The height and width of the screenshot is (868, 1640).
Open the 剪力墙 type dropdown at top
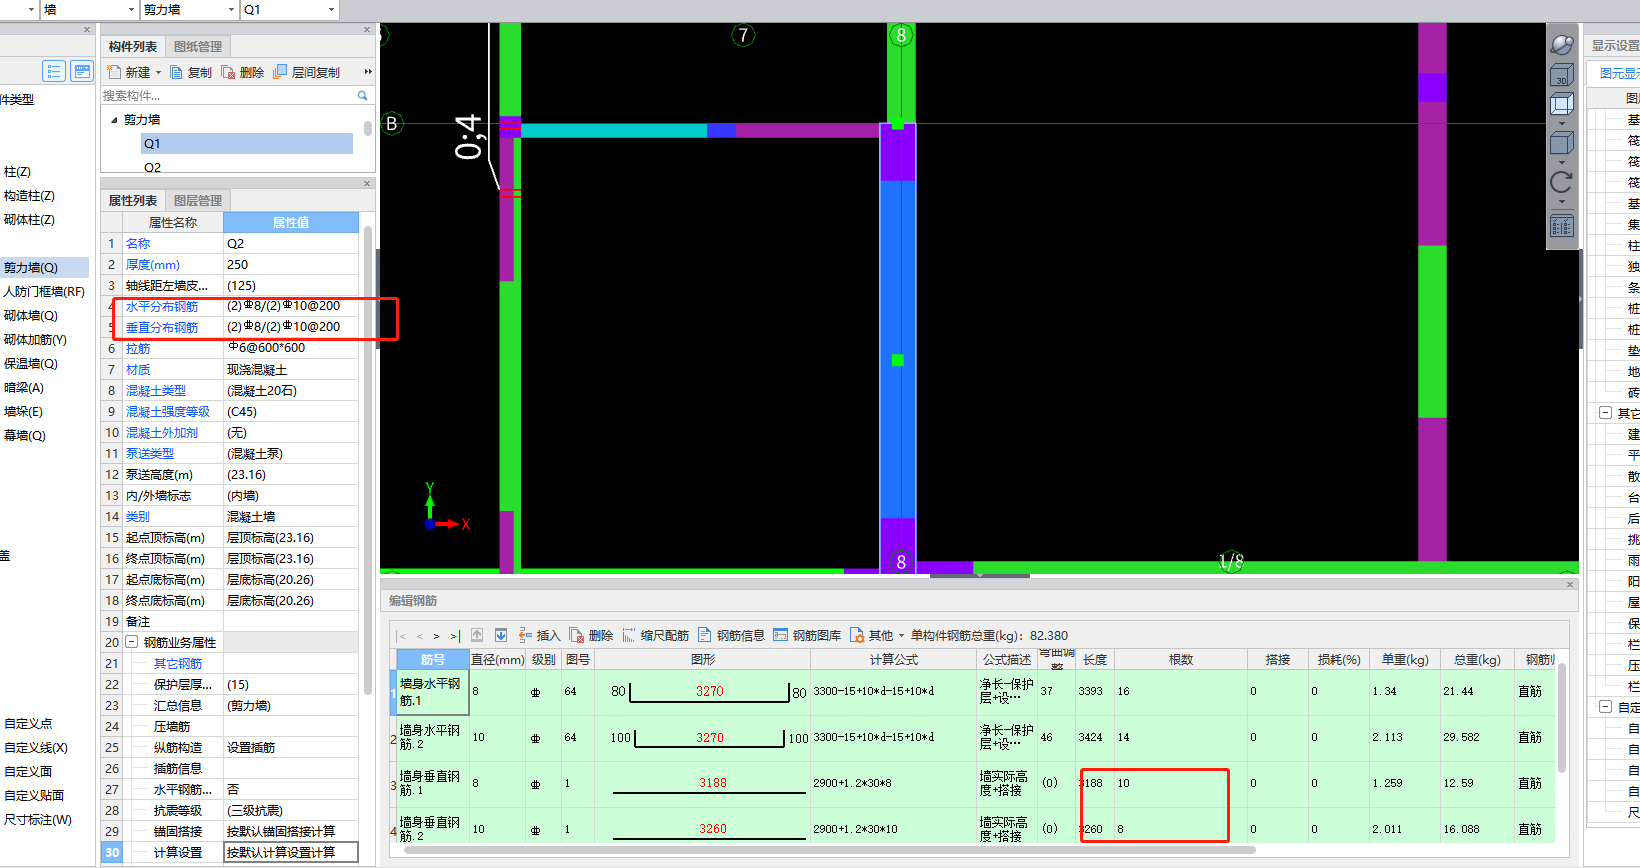[x=232, y=10]
